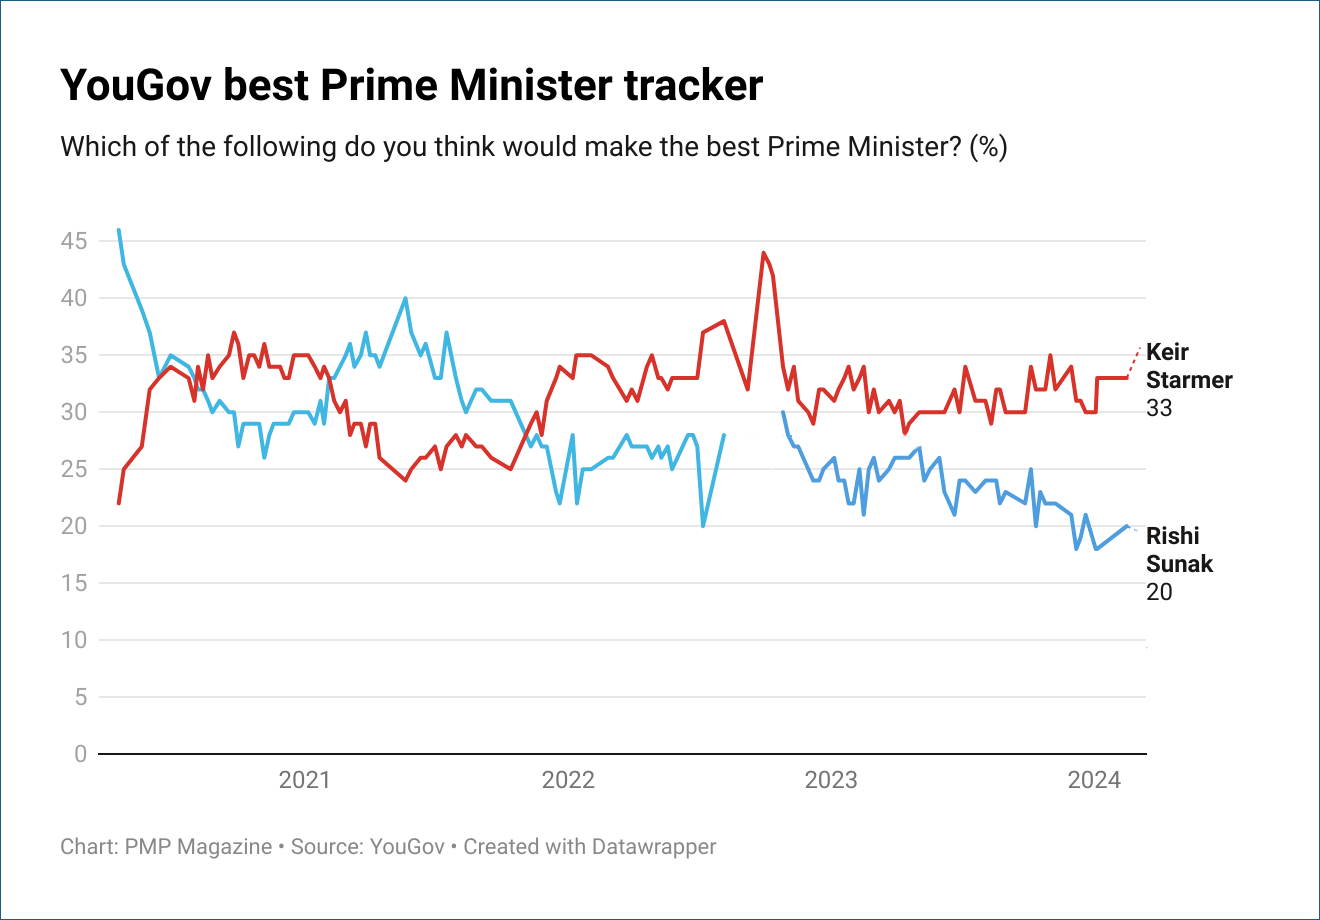Click the 15 y-axis tick label
1320x920 pixels.
[x=74, y=583]
